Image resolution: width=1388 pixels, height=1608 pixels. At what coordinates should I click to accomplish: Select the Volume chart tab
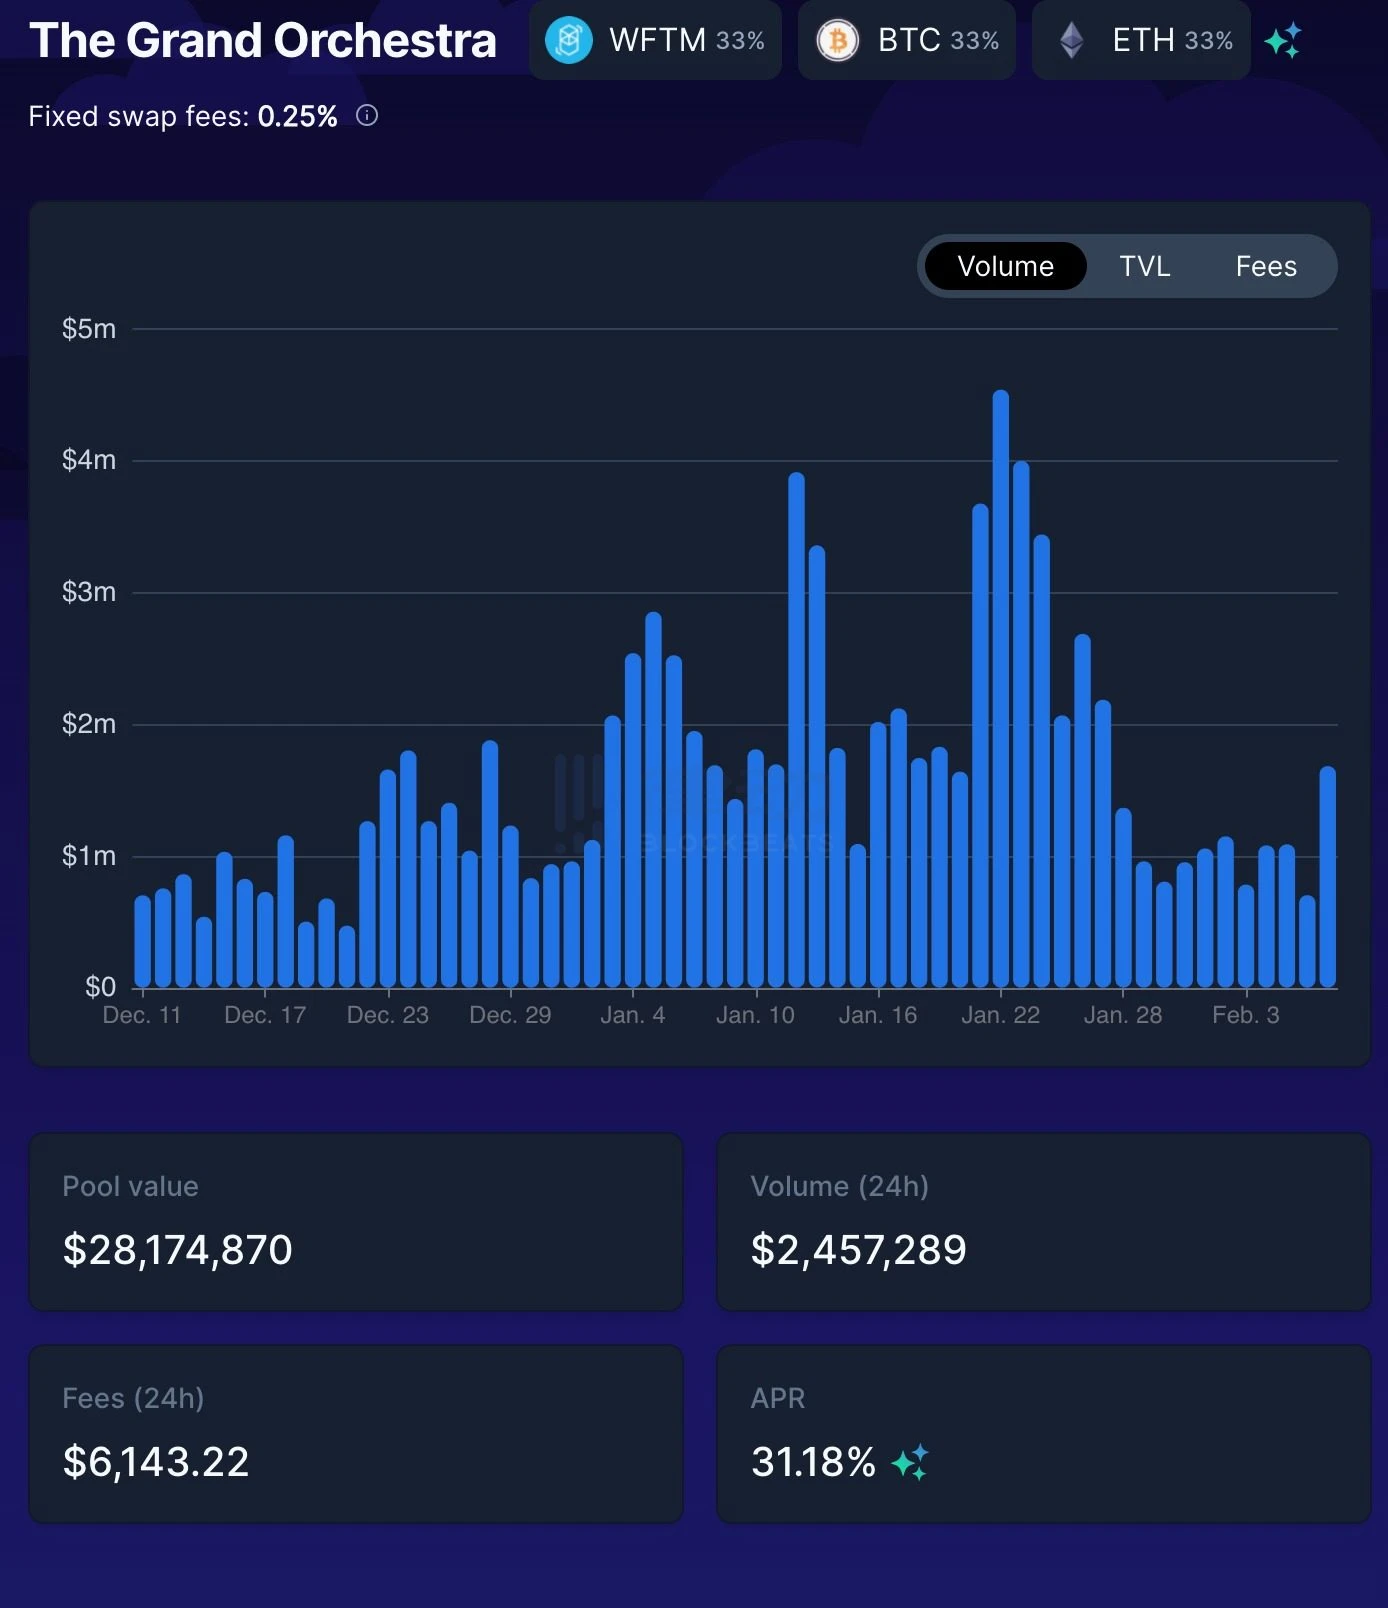pyautogui.click(x=1005, y=266)
